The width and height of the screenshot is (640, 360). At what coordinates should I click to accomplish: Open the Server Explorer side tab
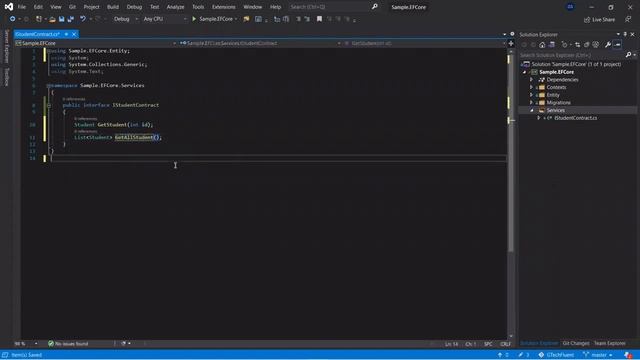6,46
